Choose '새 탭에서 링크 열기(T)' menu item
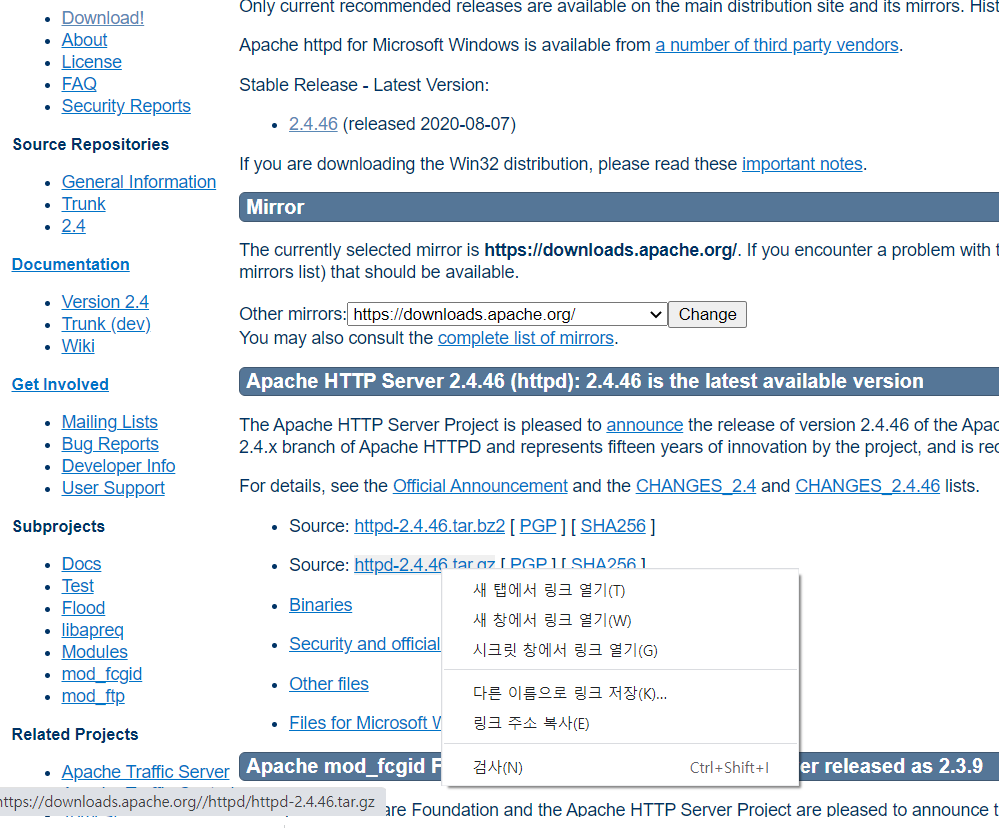 pyautogui.click(x=621, y=590)
